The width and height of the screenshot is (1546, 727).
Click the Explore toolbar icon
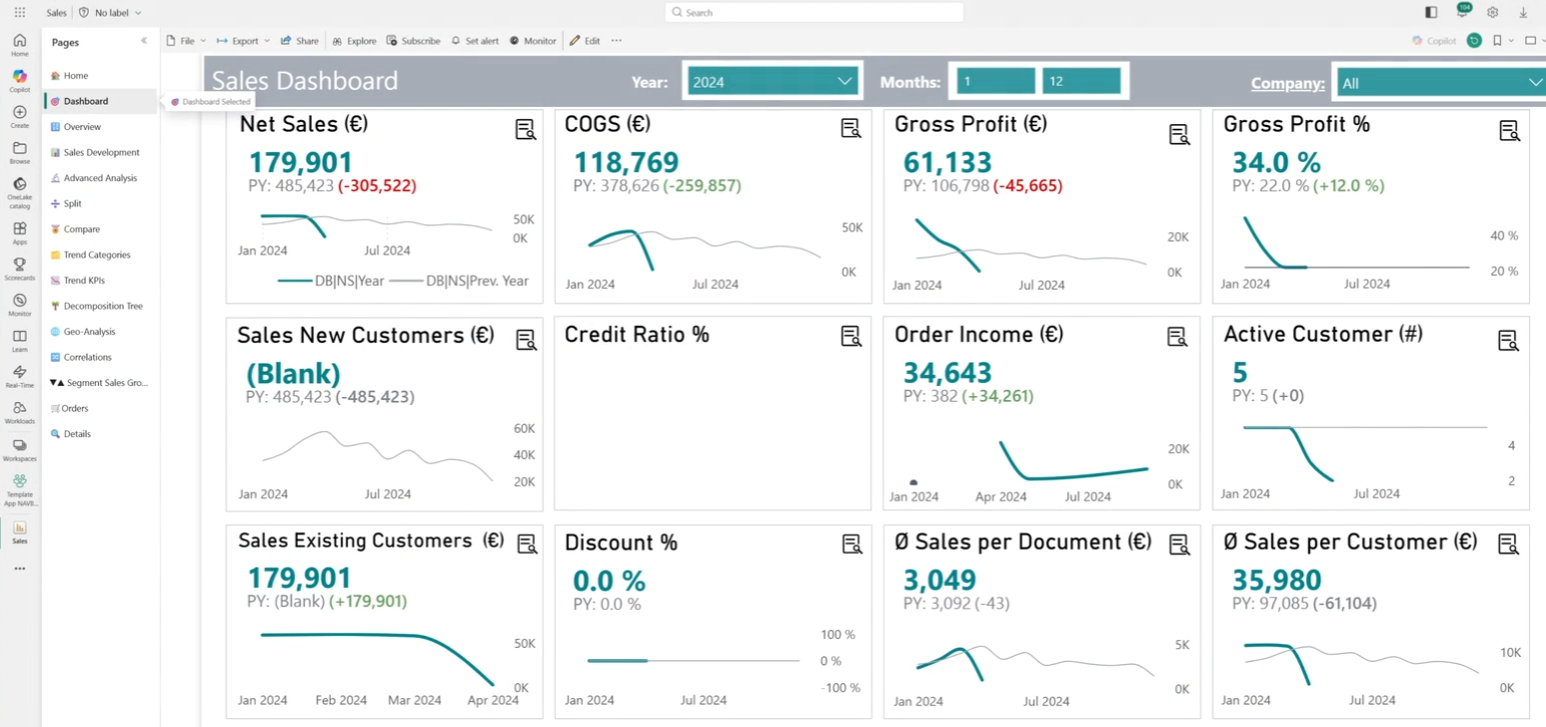[354, 41]
